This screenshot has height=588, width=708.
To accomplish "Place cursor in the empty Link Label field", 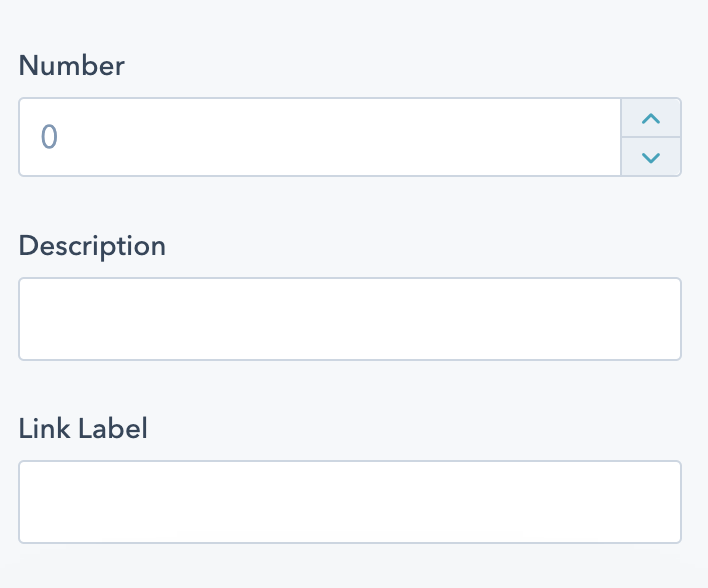I will click(350, 502).
